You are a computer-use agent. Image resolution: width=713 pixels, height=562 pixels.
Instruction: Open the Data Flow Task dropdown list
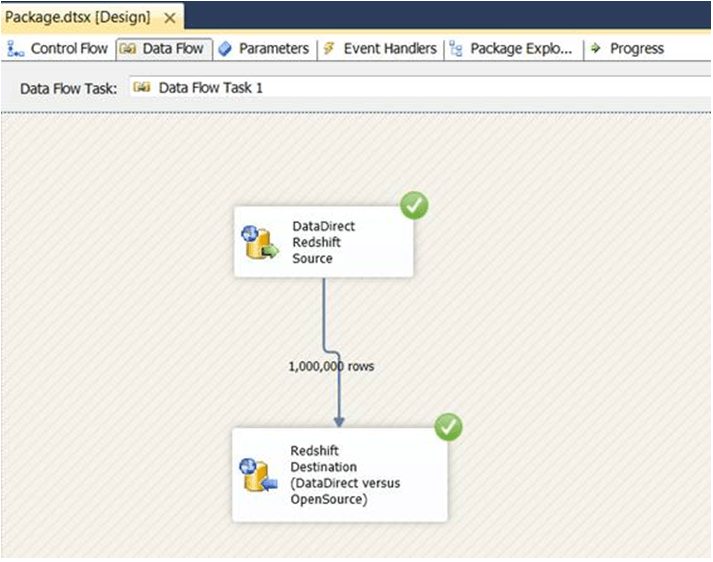pos(400,88)
